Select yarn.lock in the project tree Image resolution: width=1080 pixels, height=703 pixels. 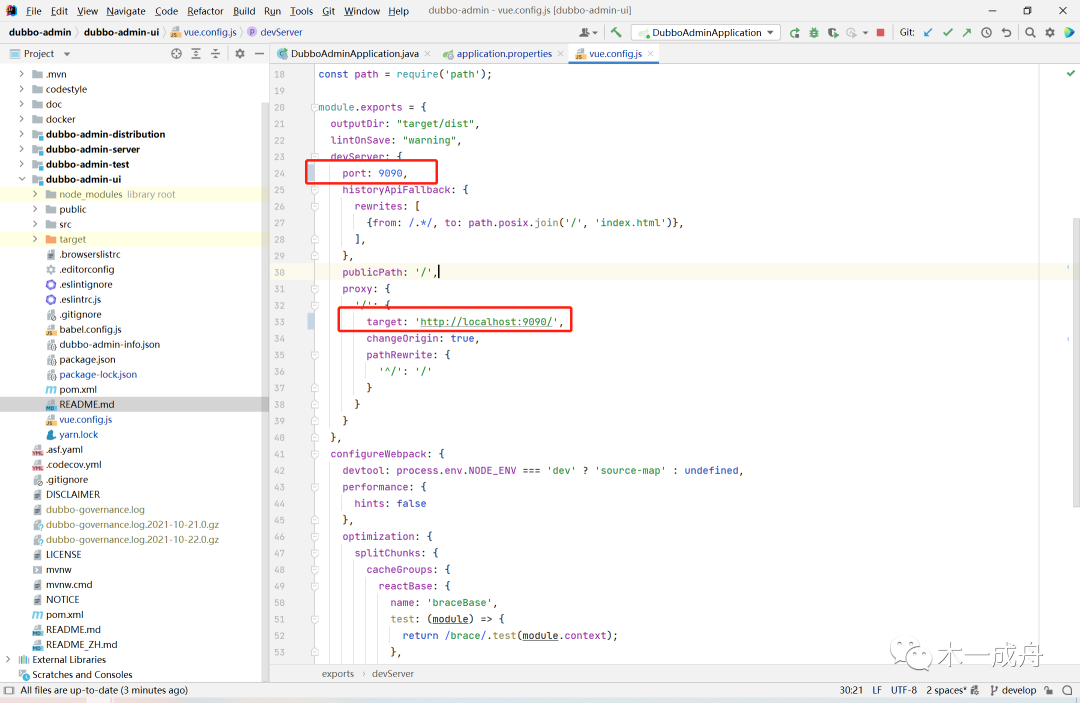79,434
